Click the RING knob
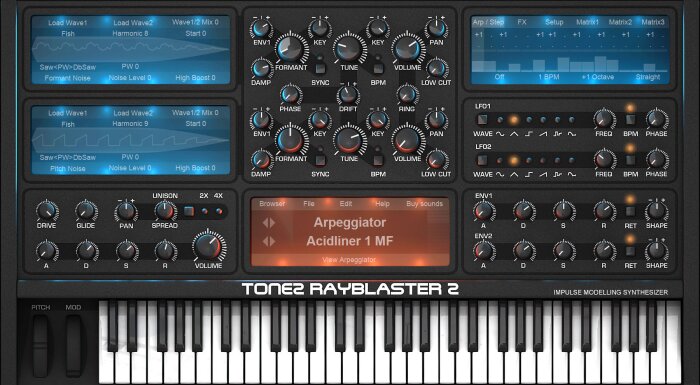The width and height of the screenshot is (700, 385). tap(407, 95)
